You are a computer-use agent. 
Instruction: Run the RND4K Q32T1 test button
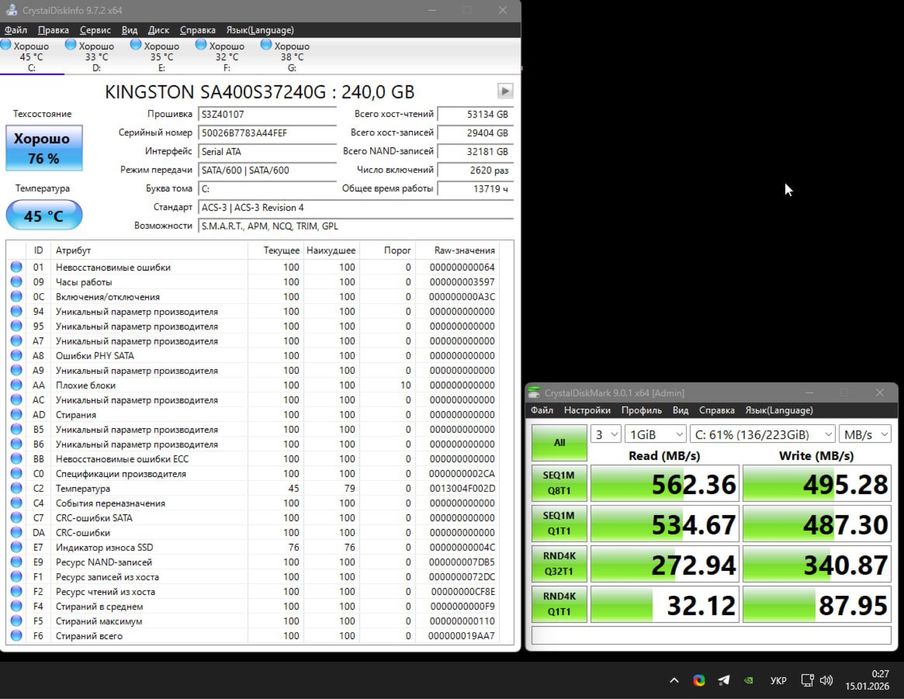[559, 563]
